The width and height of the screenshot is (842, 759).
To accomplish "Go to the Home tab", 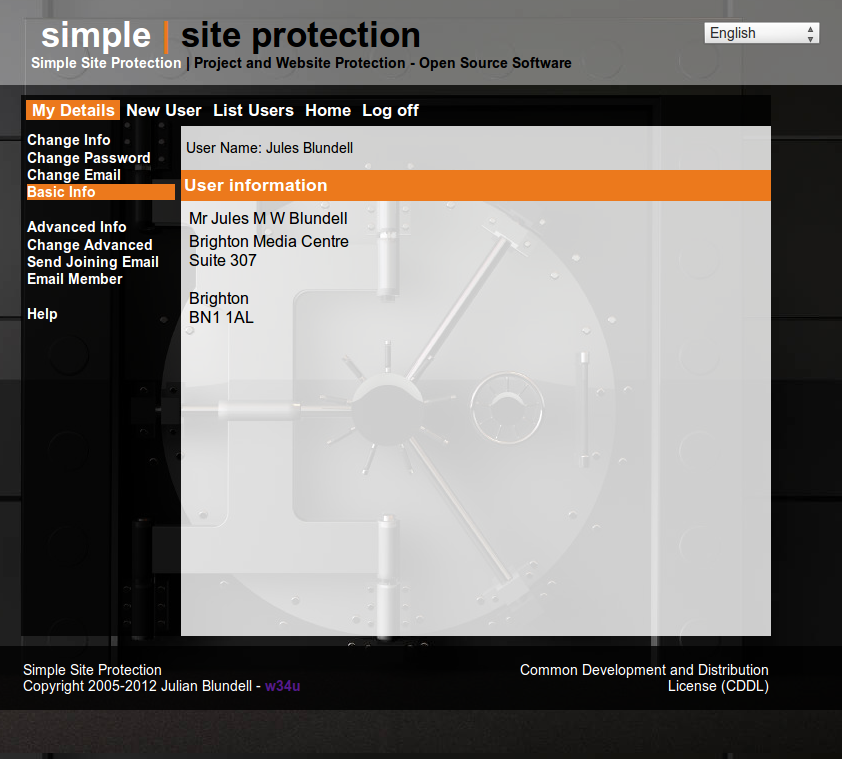I will pos(328,110).
